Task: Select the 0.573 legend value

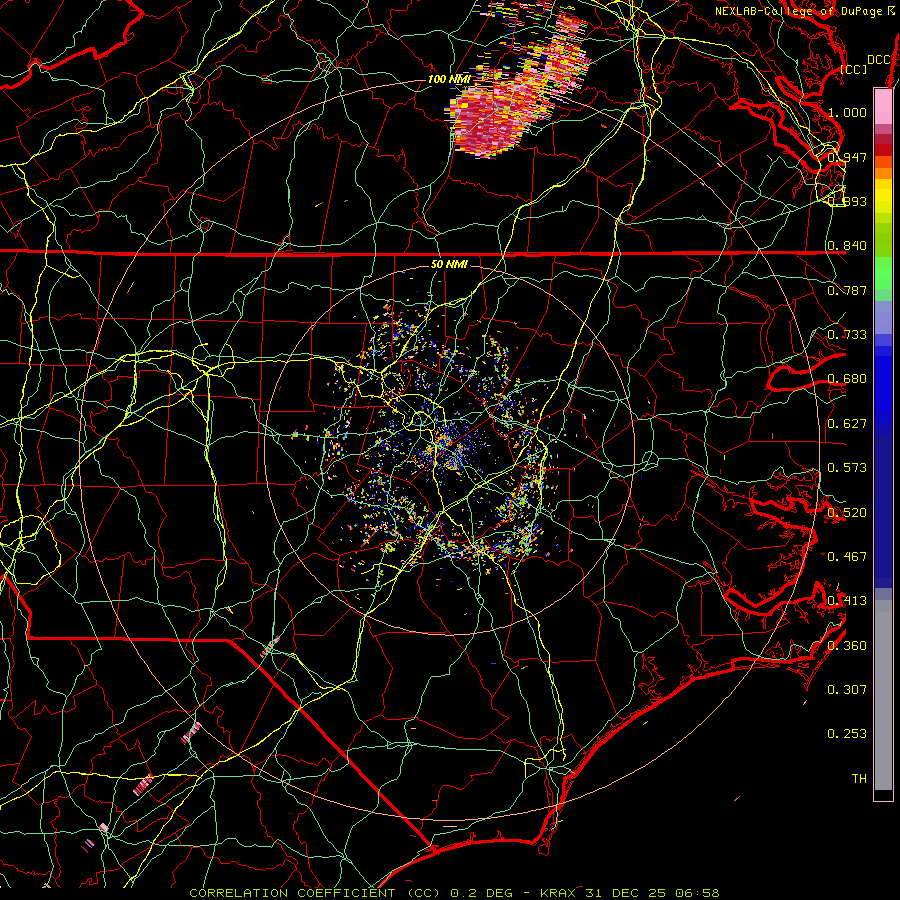Action: (x=847, y=468)
